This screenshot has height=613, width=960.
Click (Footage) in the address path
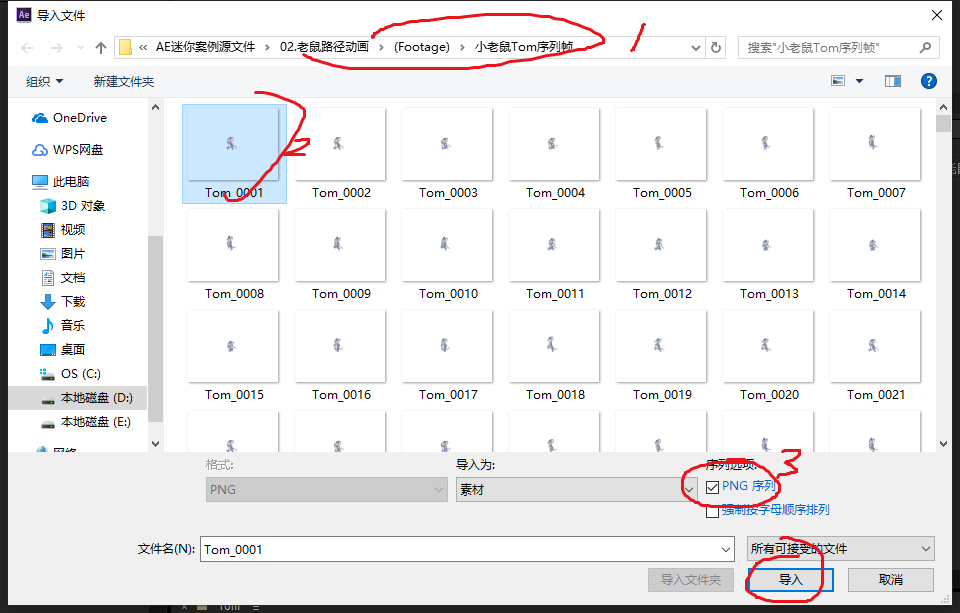point(421,47)
